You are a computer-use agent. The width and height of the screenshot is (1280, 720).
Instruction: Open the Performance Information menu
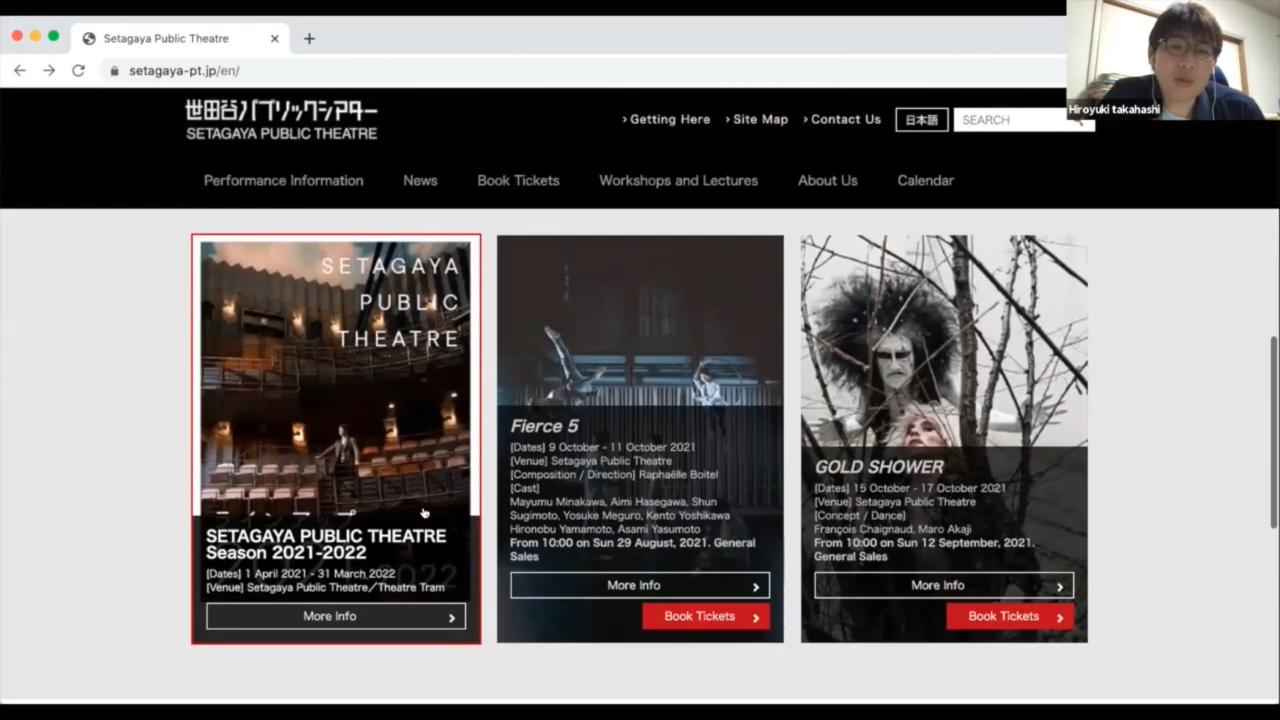284,181
